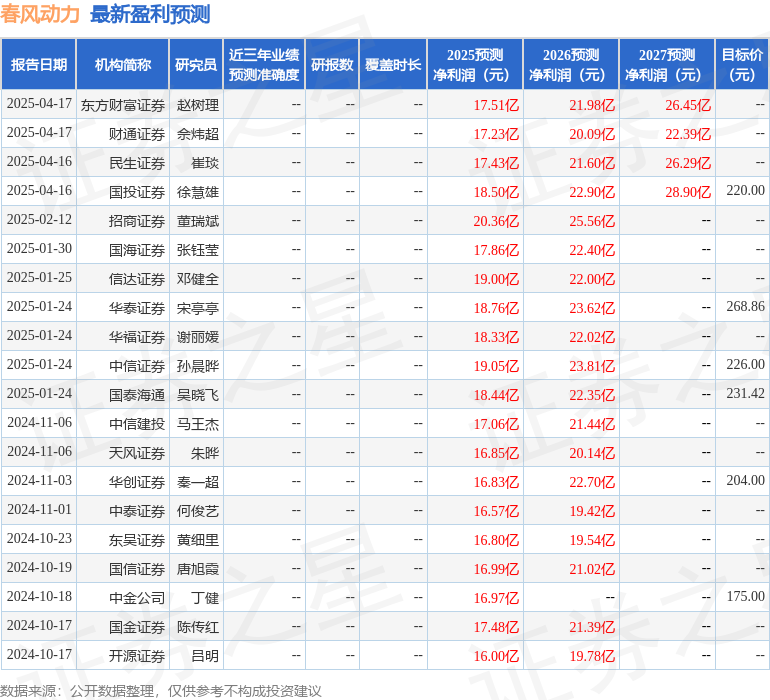Image resolution: width=770 pixels, height=700 pixels.
Task: Click the 覆盖时长 column header
Action: click(393, 65)
